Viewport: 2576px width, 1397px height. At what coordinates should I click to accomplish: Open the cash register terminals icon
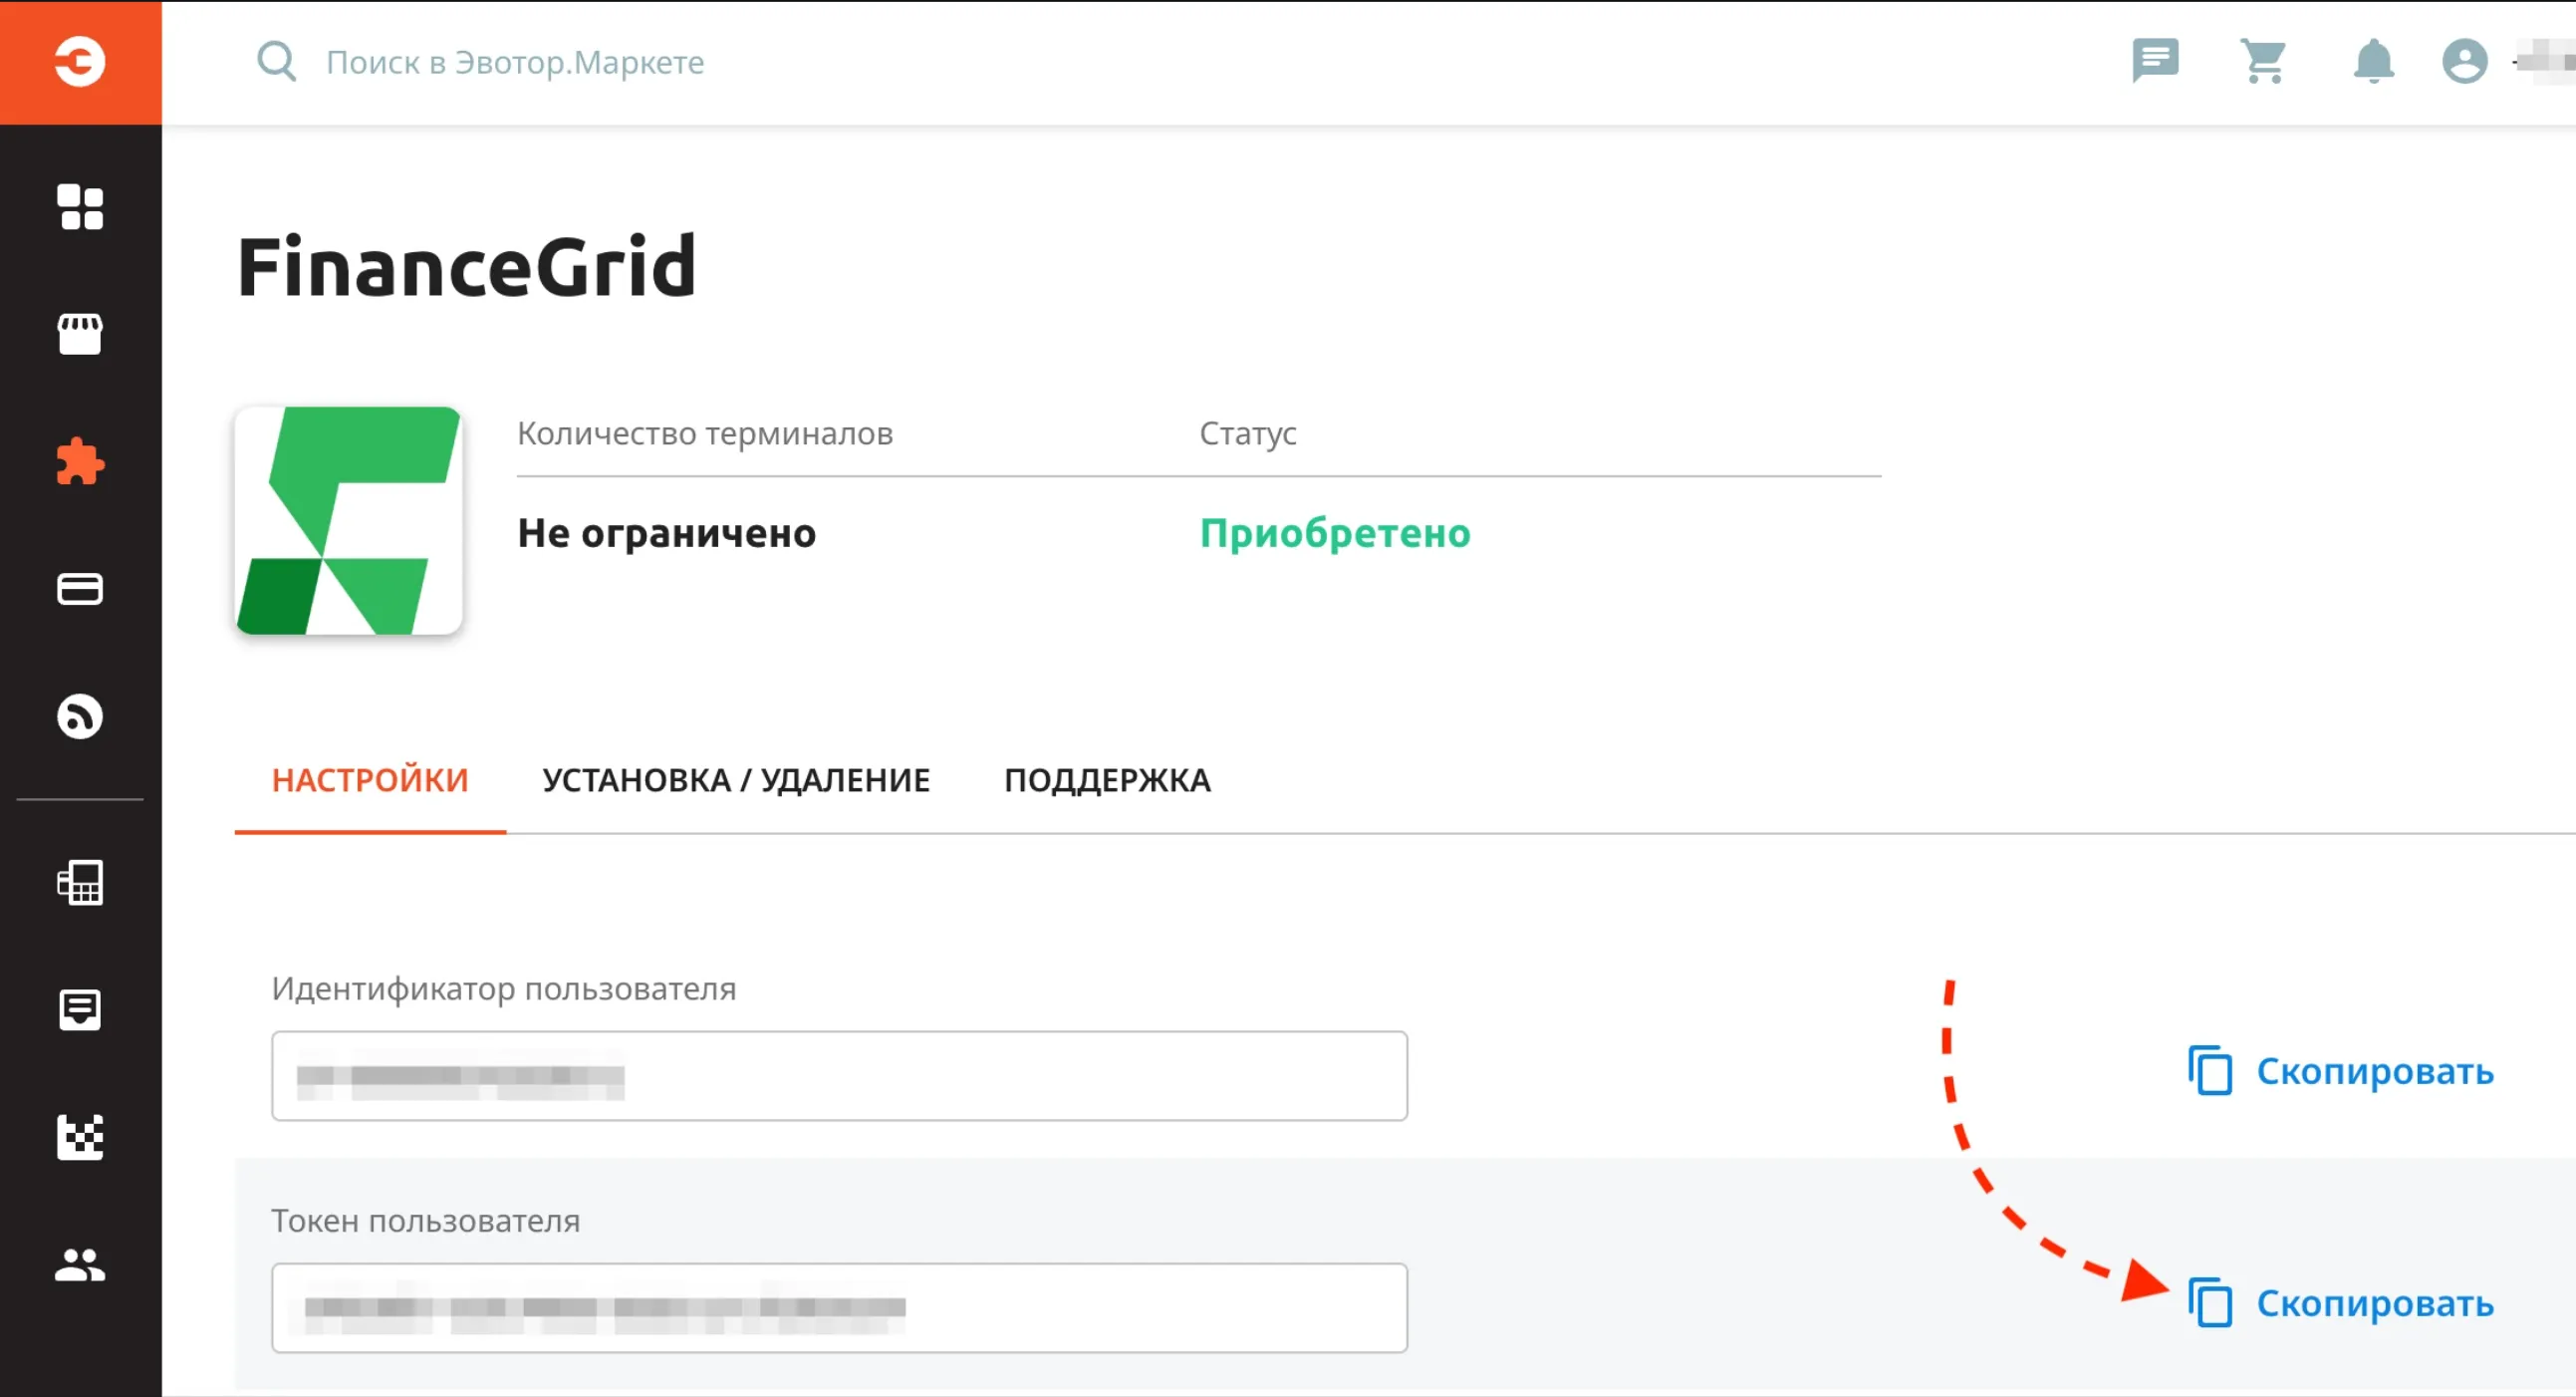coord(80,883)
